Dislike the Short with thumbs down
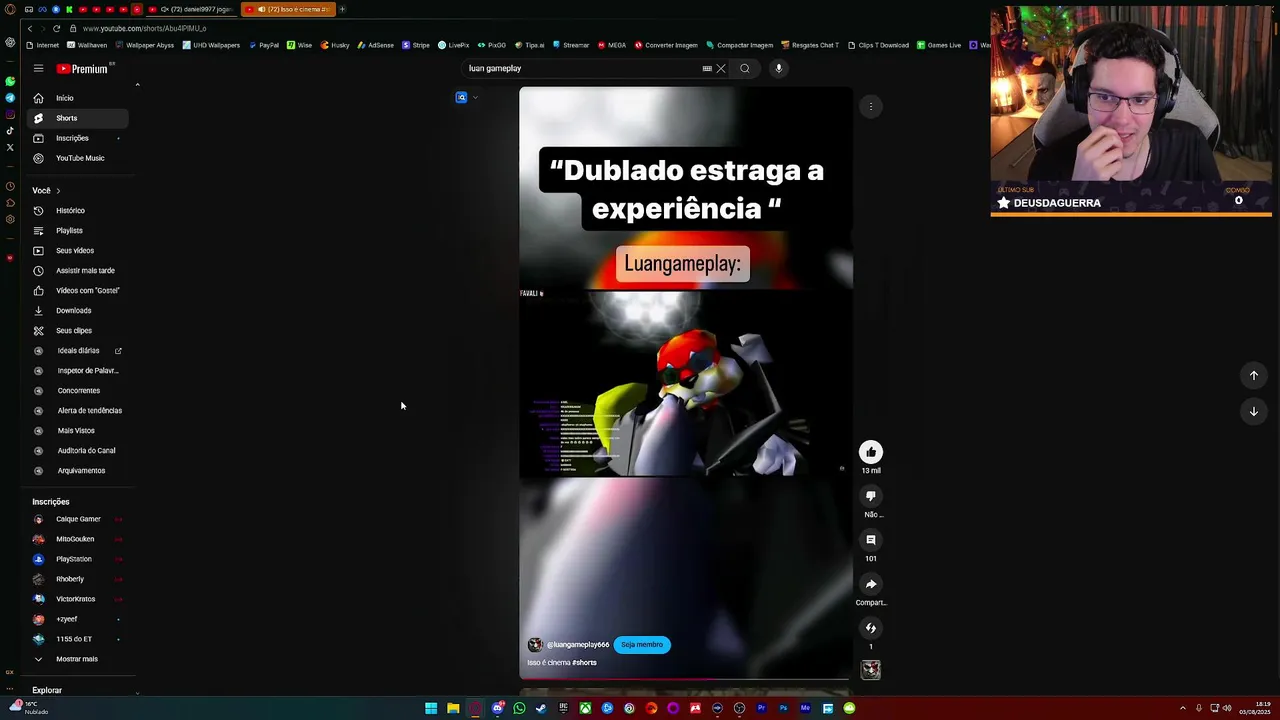 coord(871,496)
